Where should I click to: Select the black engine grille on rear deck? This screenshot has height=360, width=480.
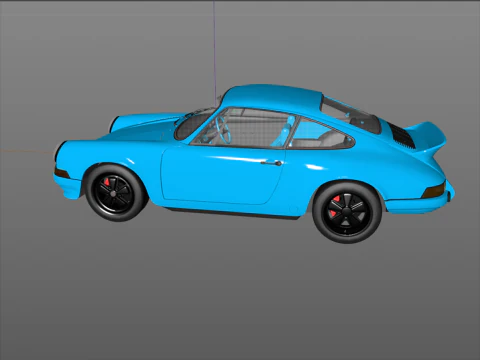click(x=402, y=136)
